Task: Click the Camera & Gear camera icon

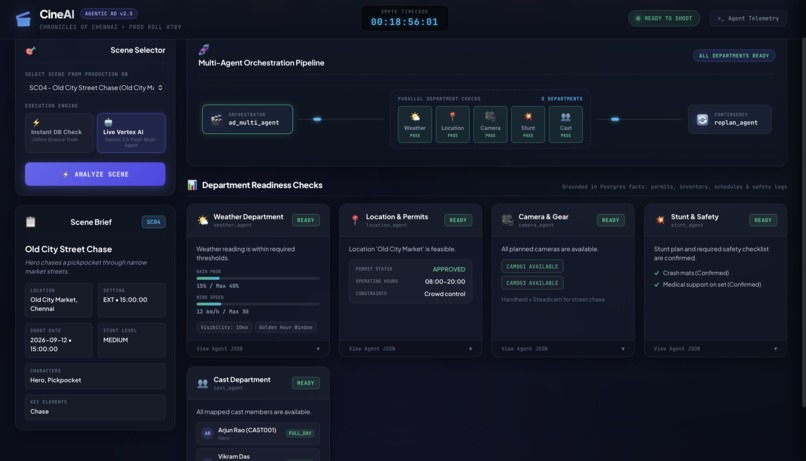Action: (507, 220)
